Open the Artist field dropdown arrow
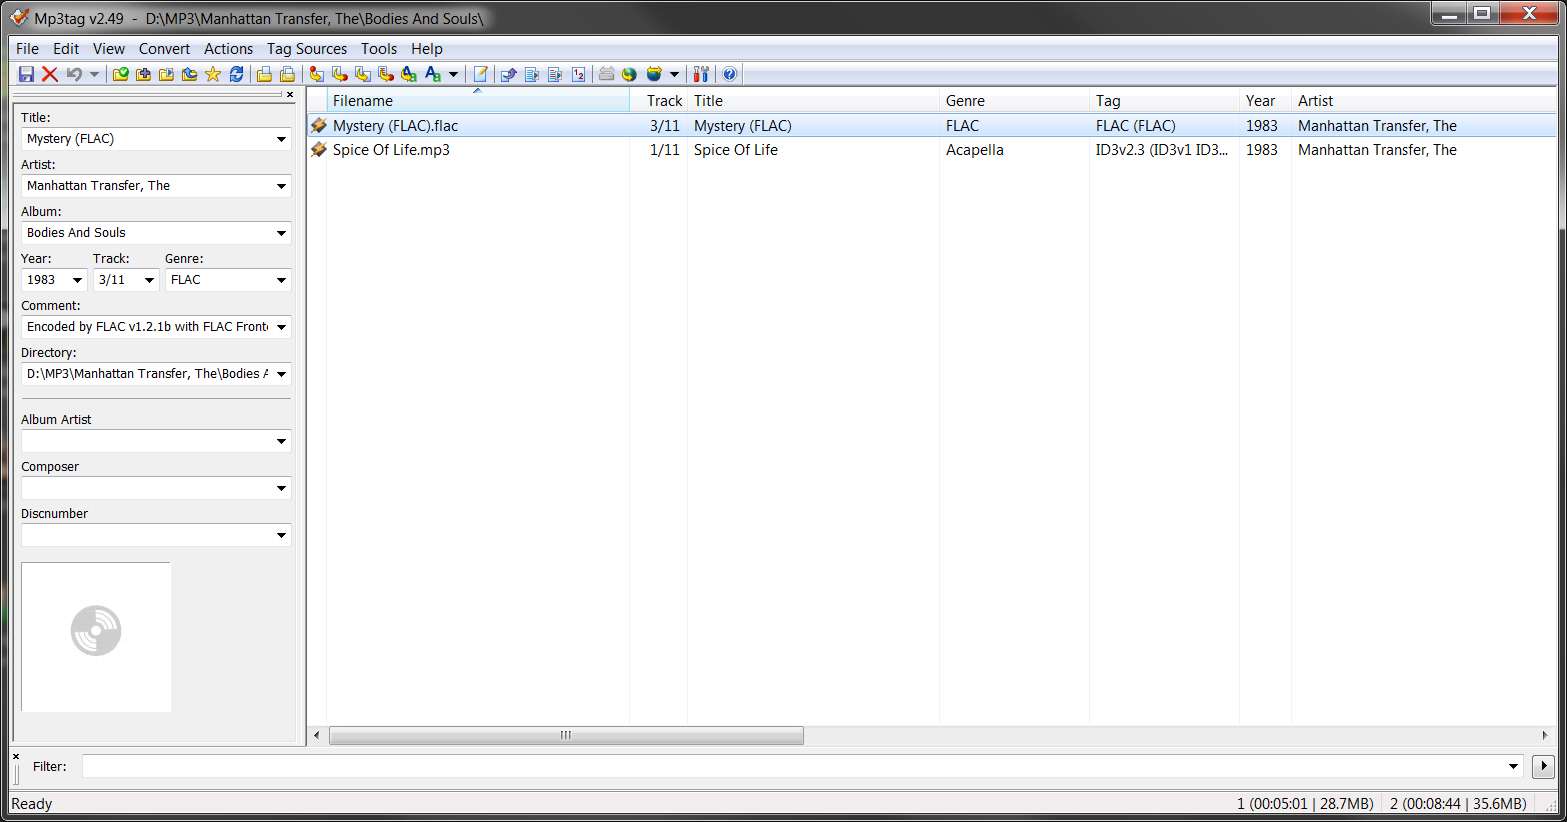 [281, 186]
